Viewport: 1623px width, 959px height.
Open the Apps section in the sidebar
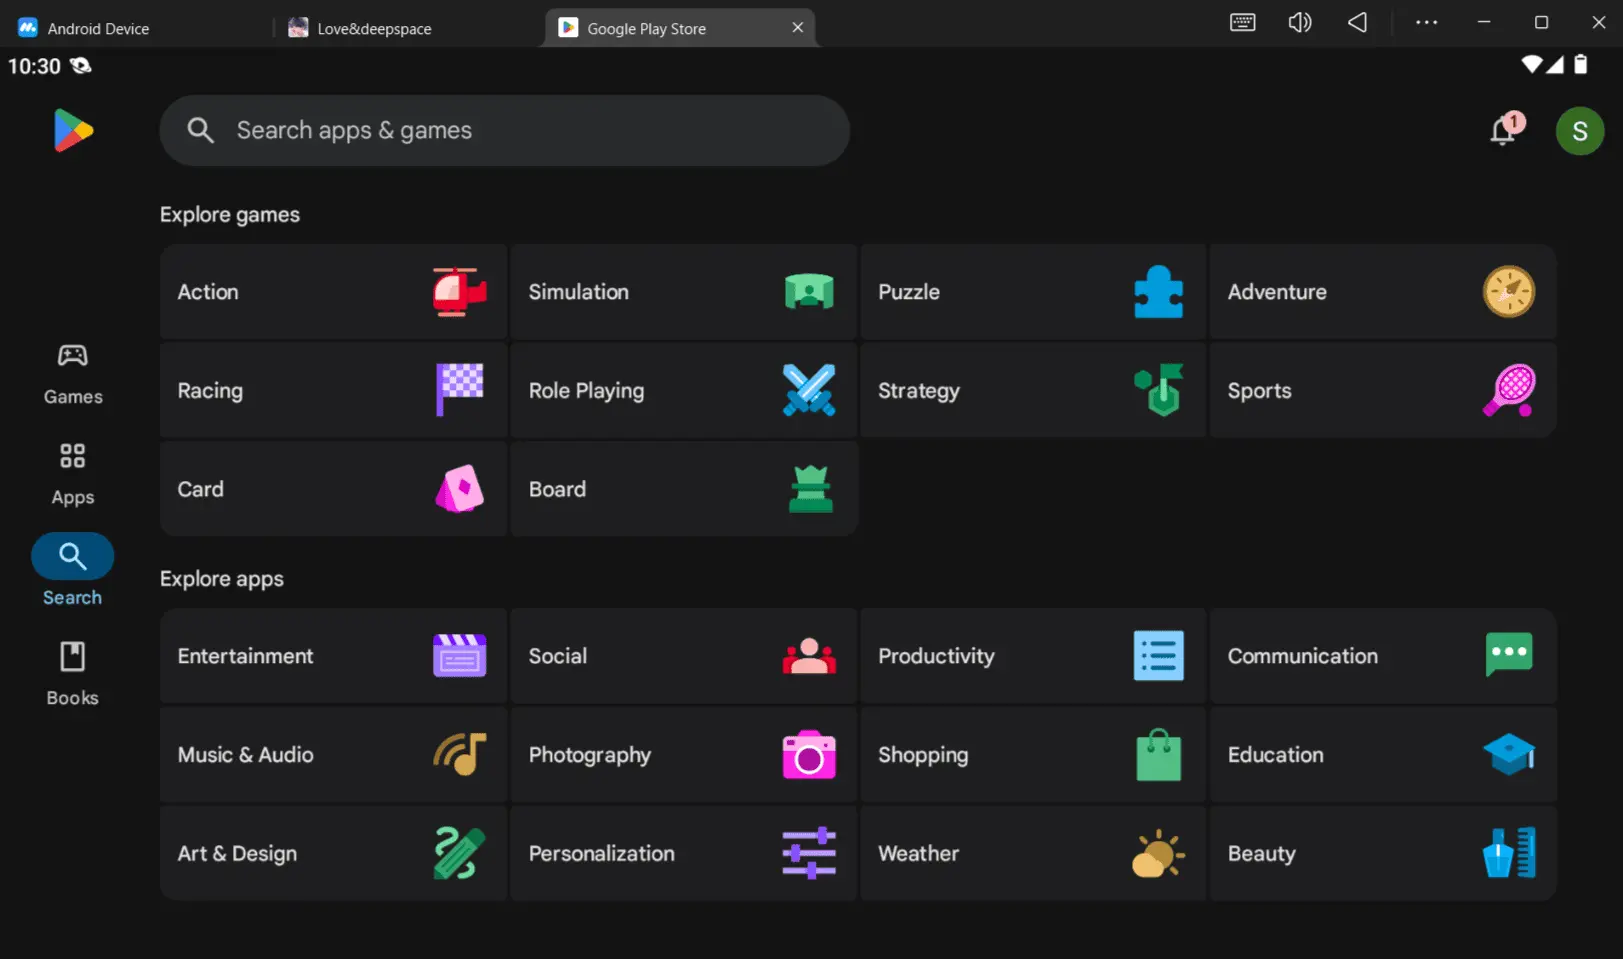pyautogui.click(x=73, y=475)
